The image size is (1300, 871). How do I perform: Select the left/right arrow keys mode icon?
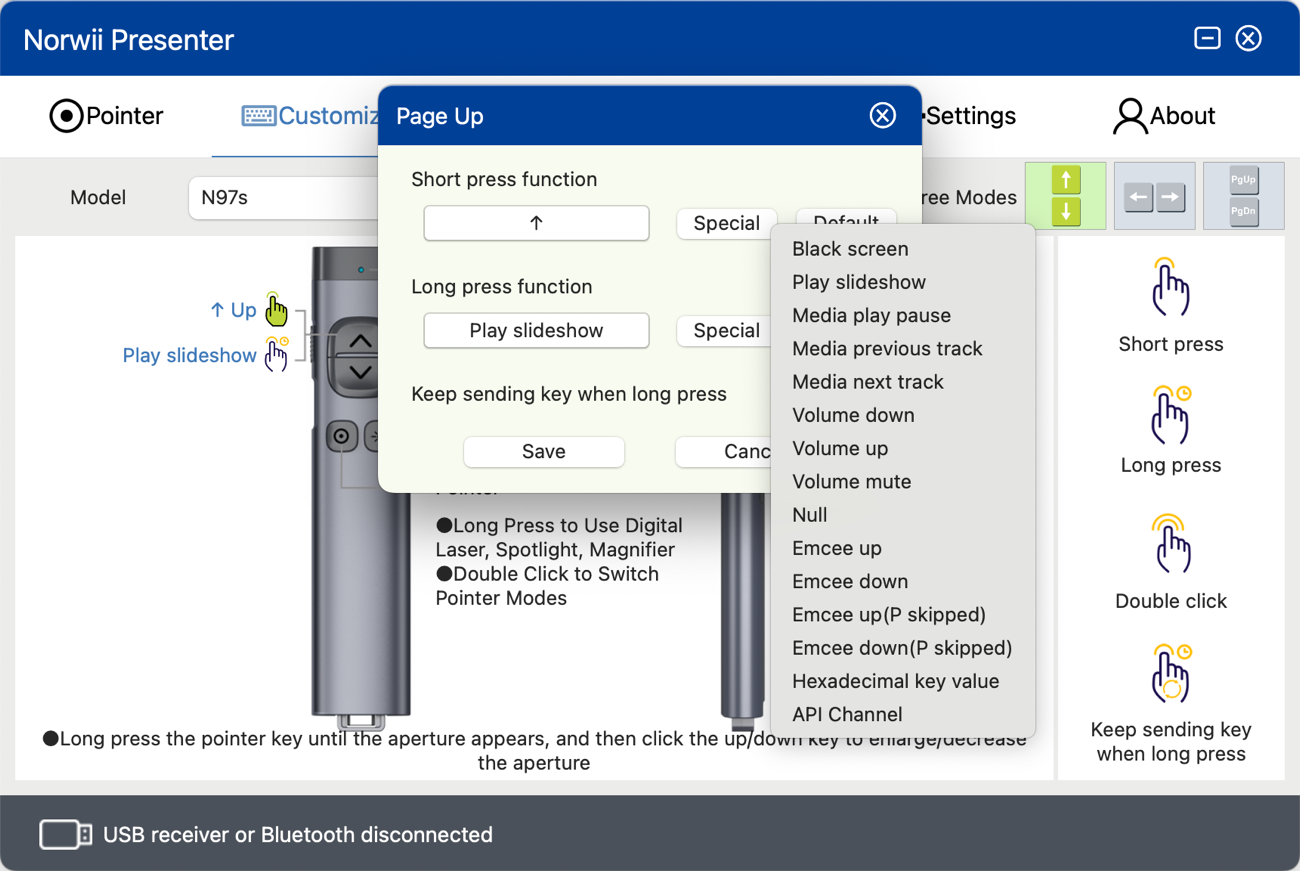(1154, 196)
